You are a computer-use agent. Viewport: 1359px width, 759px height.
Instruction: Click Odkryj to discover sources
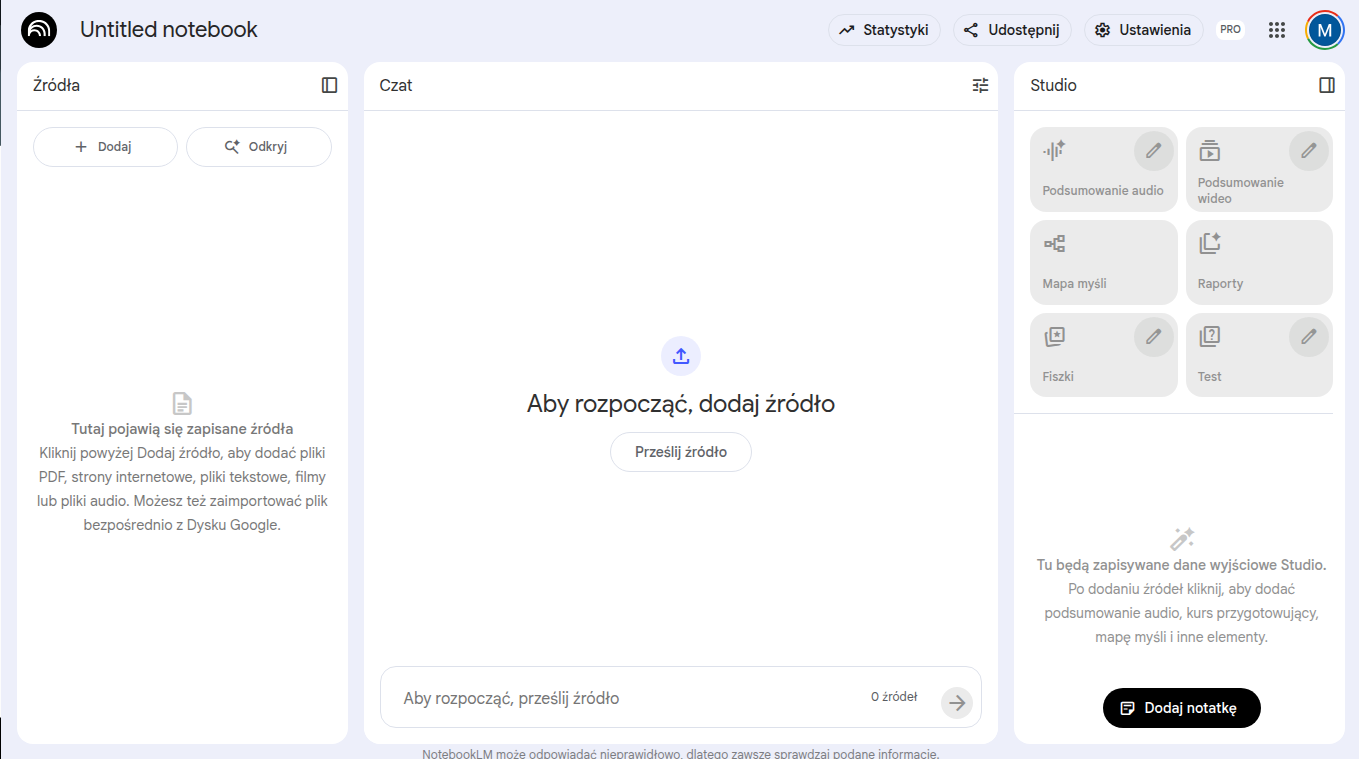click(x=259, y=146)
